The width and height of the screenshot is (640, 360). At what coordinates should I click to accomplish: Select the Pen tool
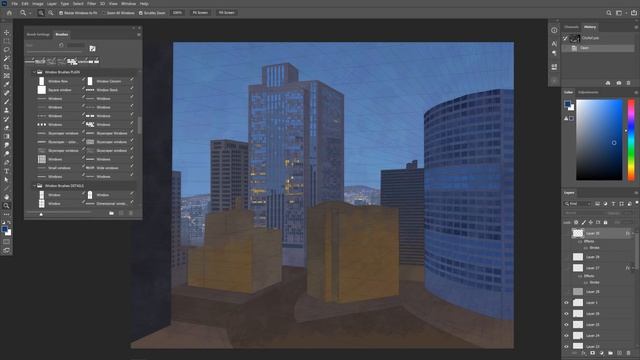click(x=7, y=162)
